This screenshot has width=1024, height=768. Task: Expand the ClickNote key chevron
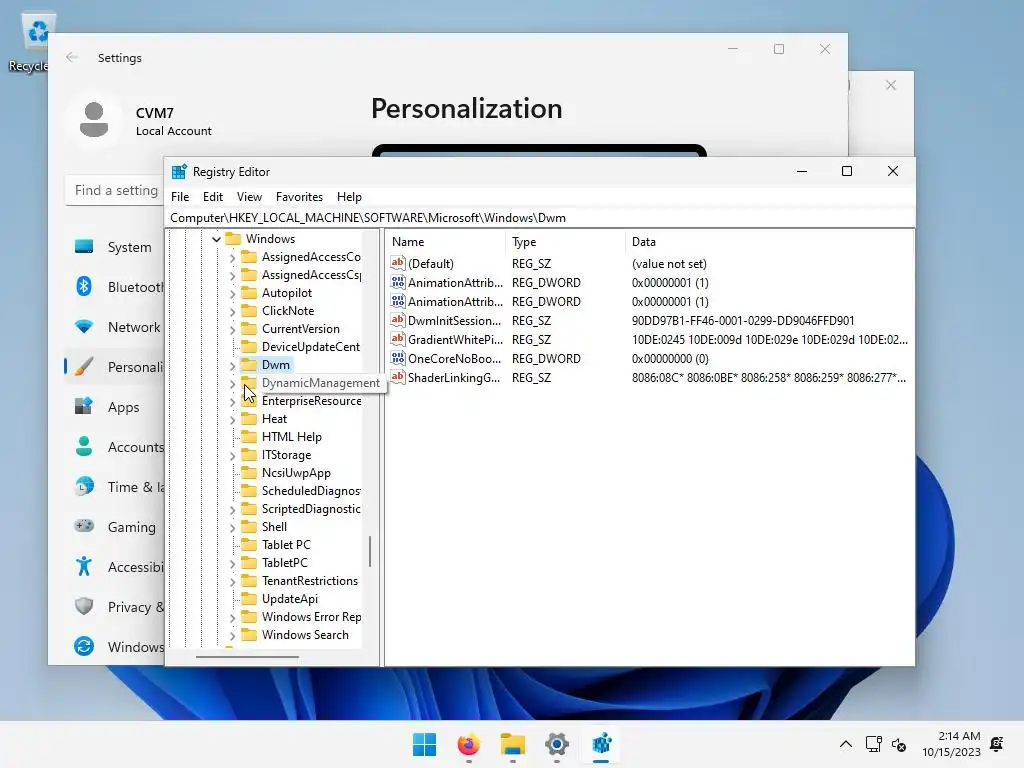pos(232,312)
